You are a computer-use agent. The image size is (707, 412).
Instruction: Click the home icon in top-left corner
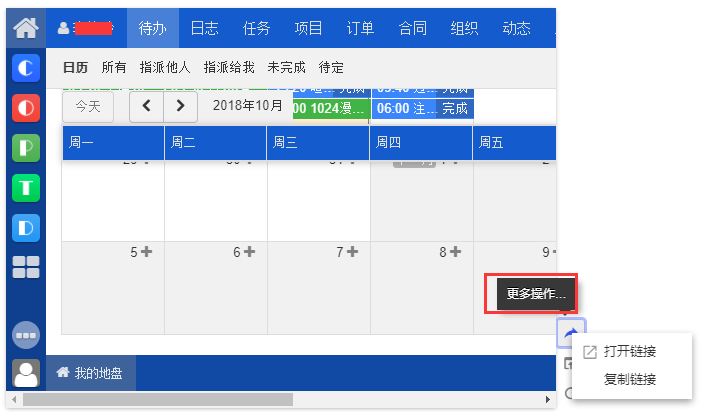click(26, 28)
